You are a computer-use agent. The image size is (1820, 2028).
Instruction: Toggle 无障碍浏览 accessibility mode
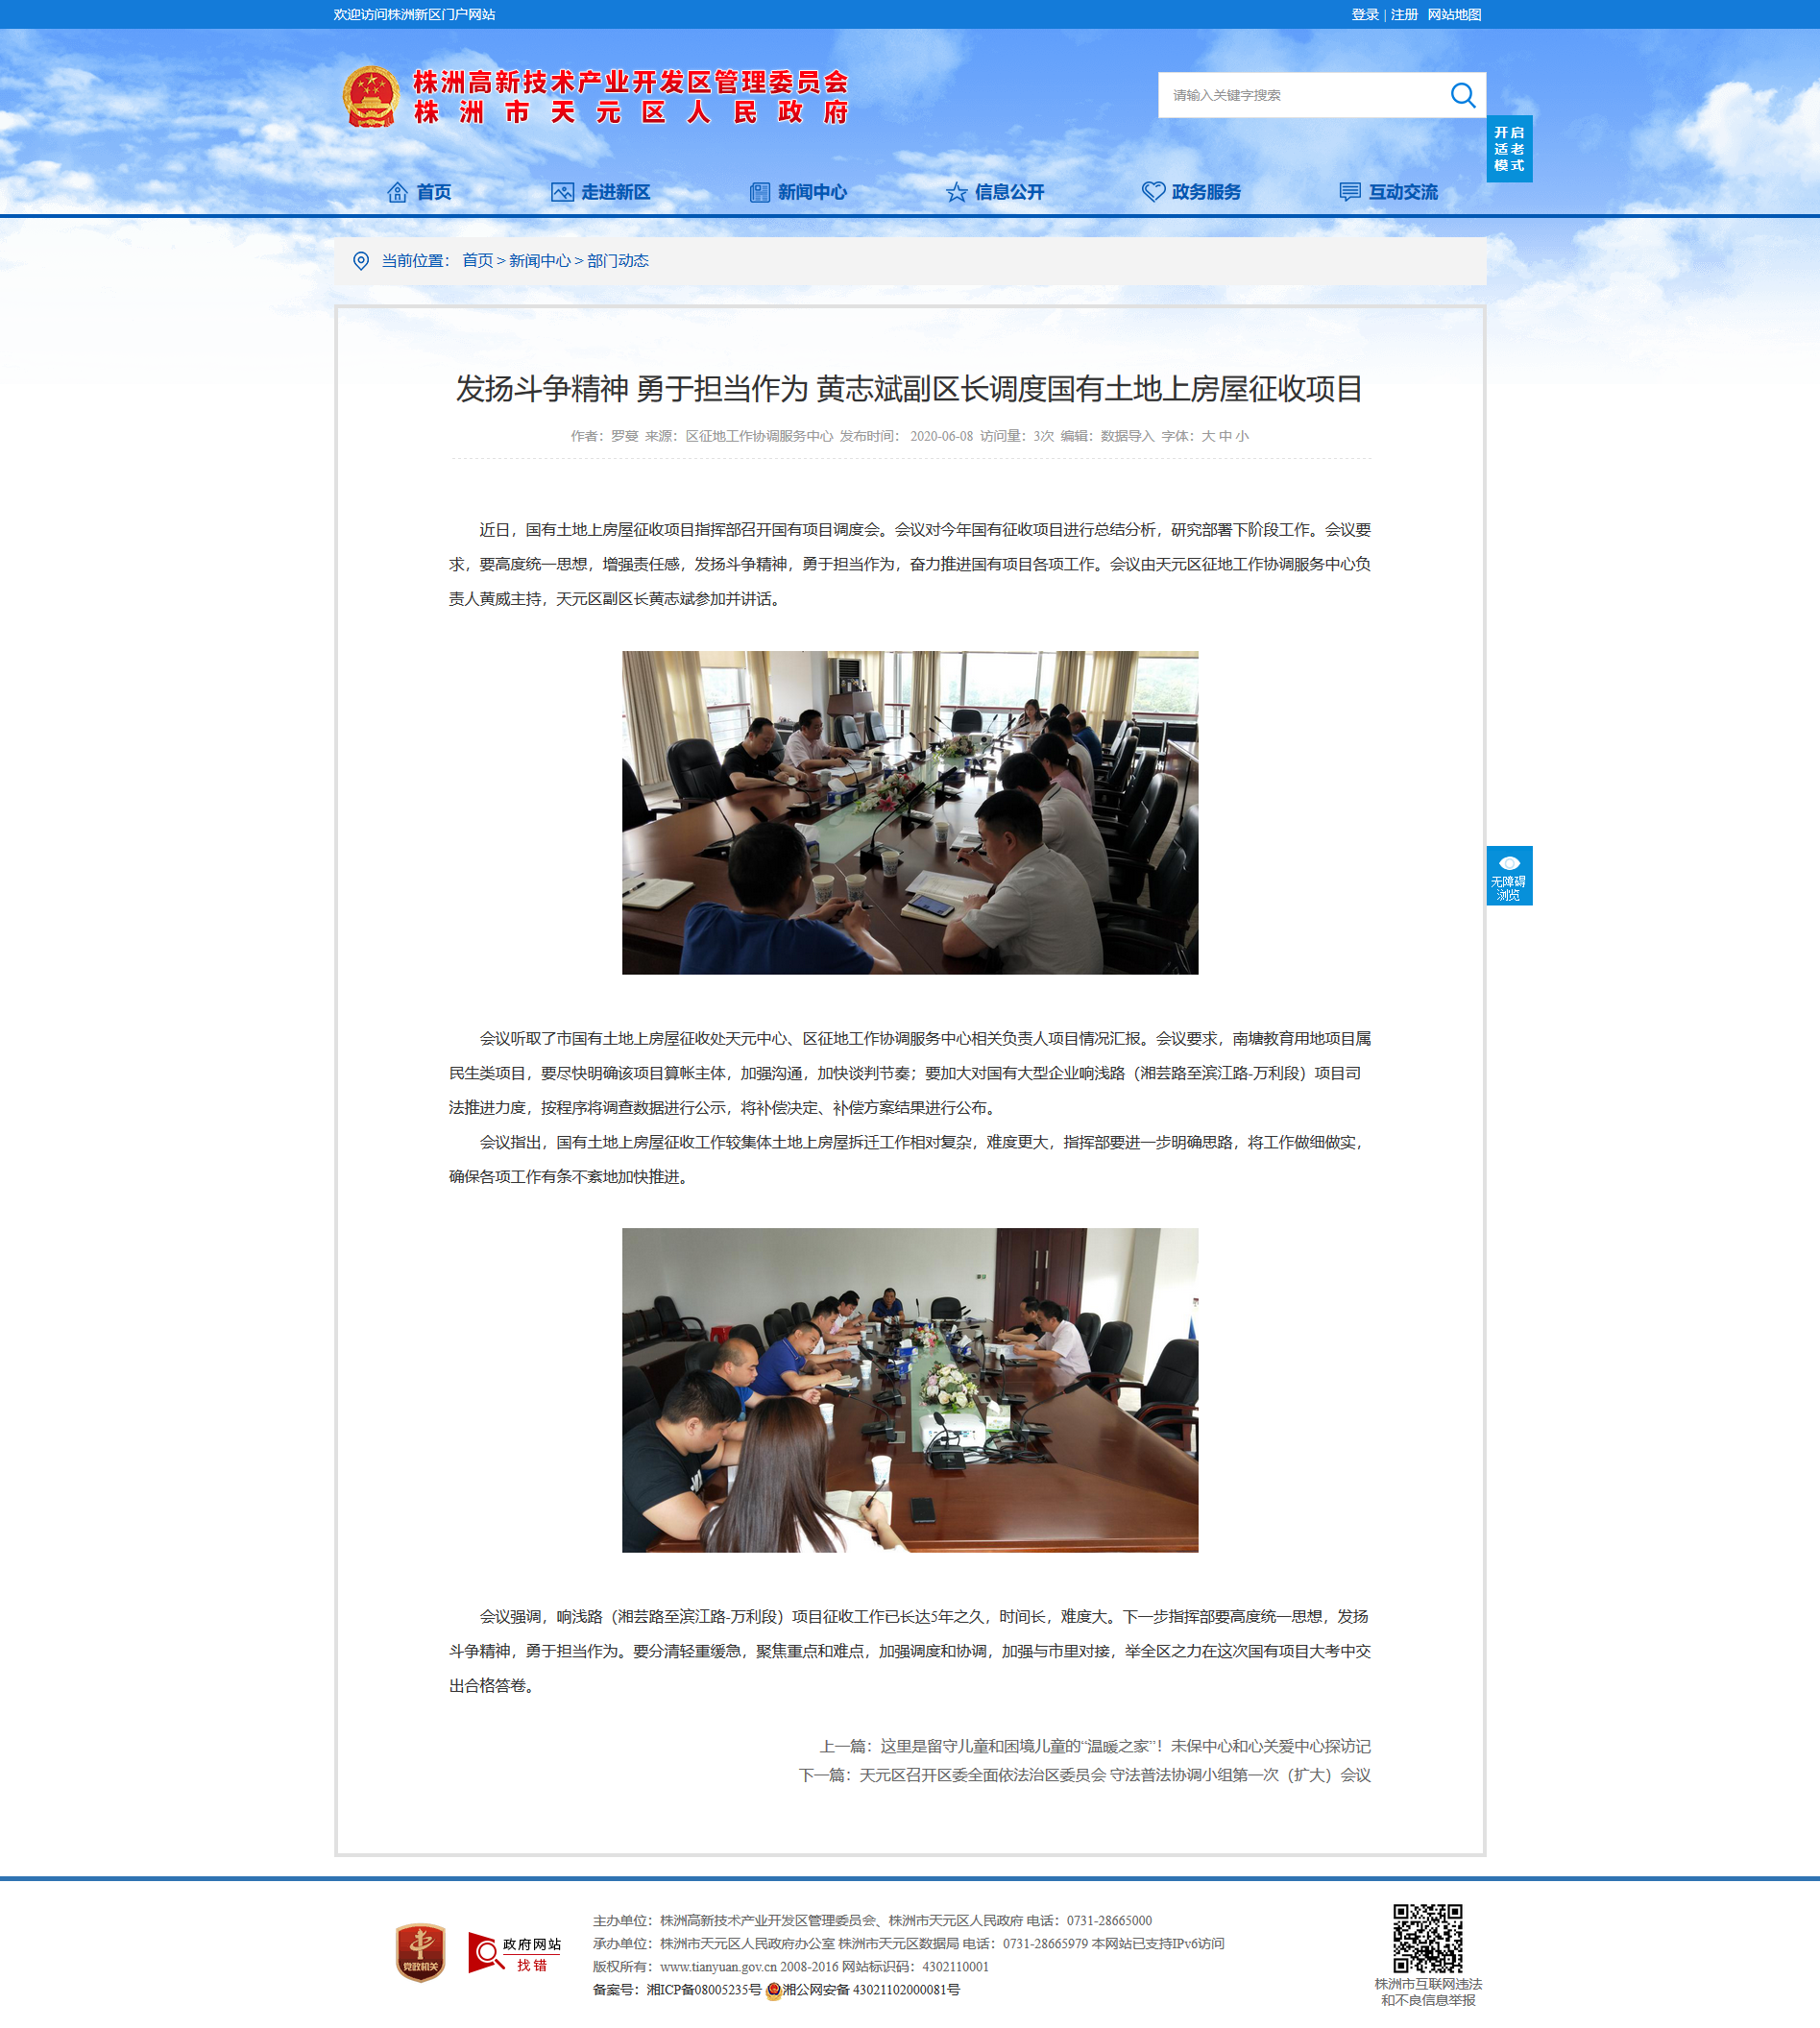1509,876
